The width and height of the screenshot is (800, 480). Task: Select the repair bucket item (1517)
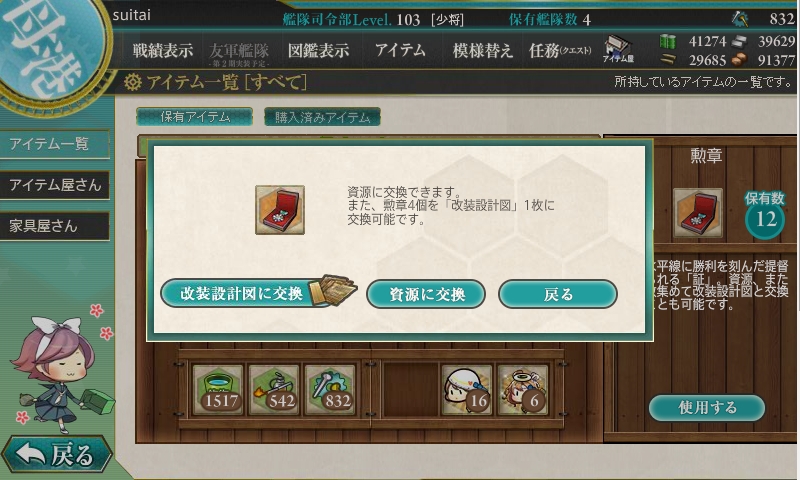[x=218, y=389]
